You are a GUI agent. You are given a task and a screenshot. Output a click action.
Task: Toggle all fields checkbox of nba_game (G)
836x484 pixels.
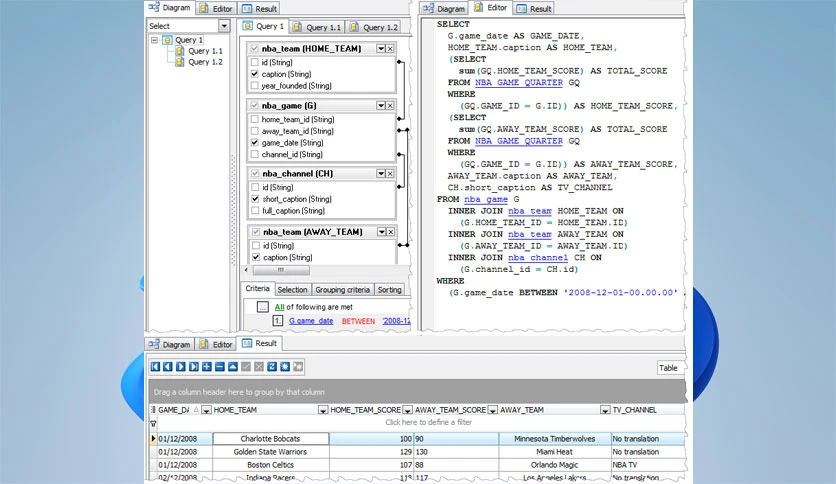point(255,106)
